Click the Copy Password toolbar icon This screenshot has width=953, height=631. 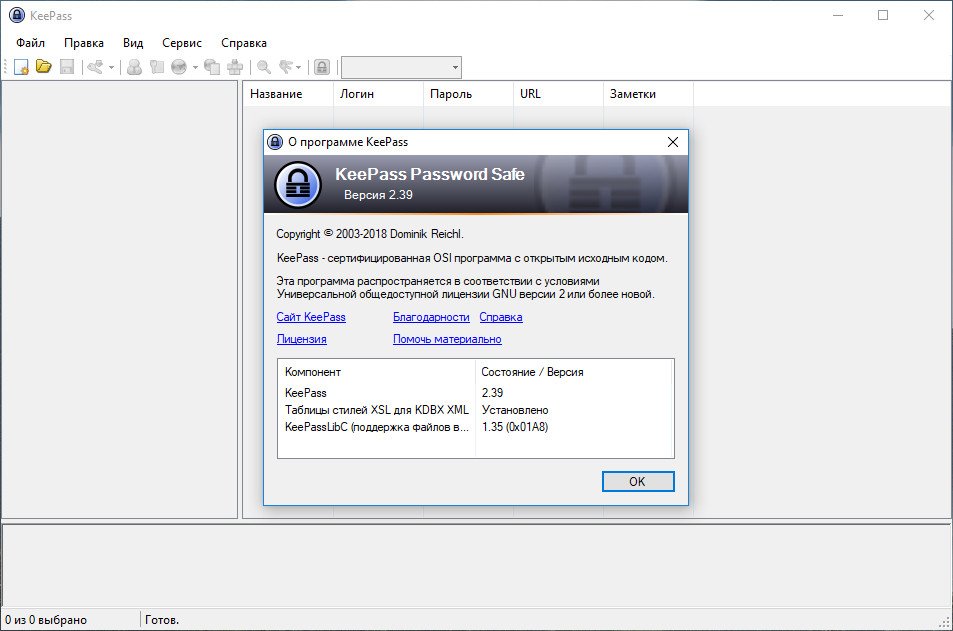click(x=157, y=67)
